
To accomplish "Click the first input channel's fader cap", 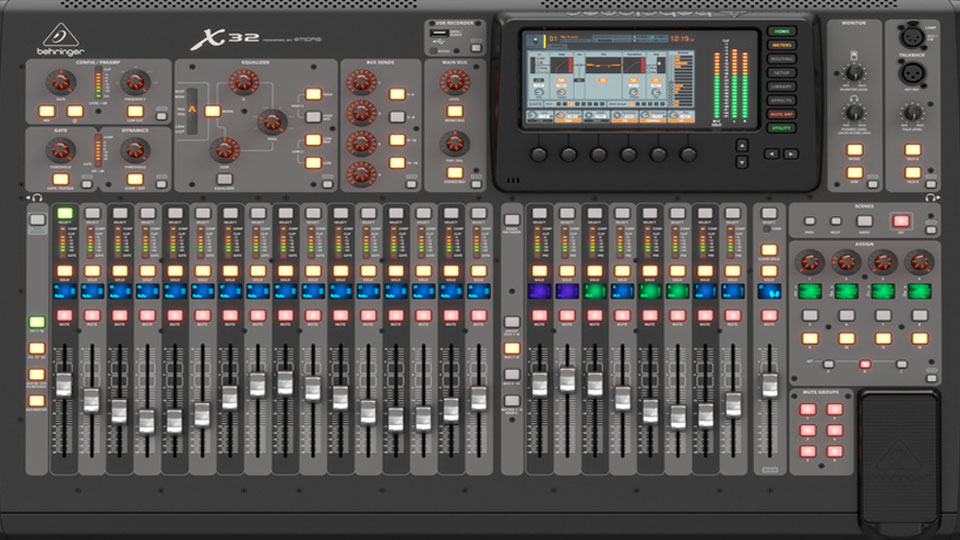I will [x=64, y=384].
